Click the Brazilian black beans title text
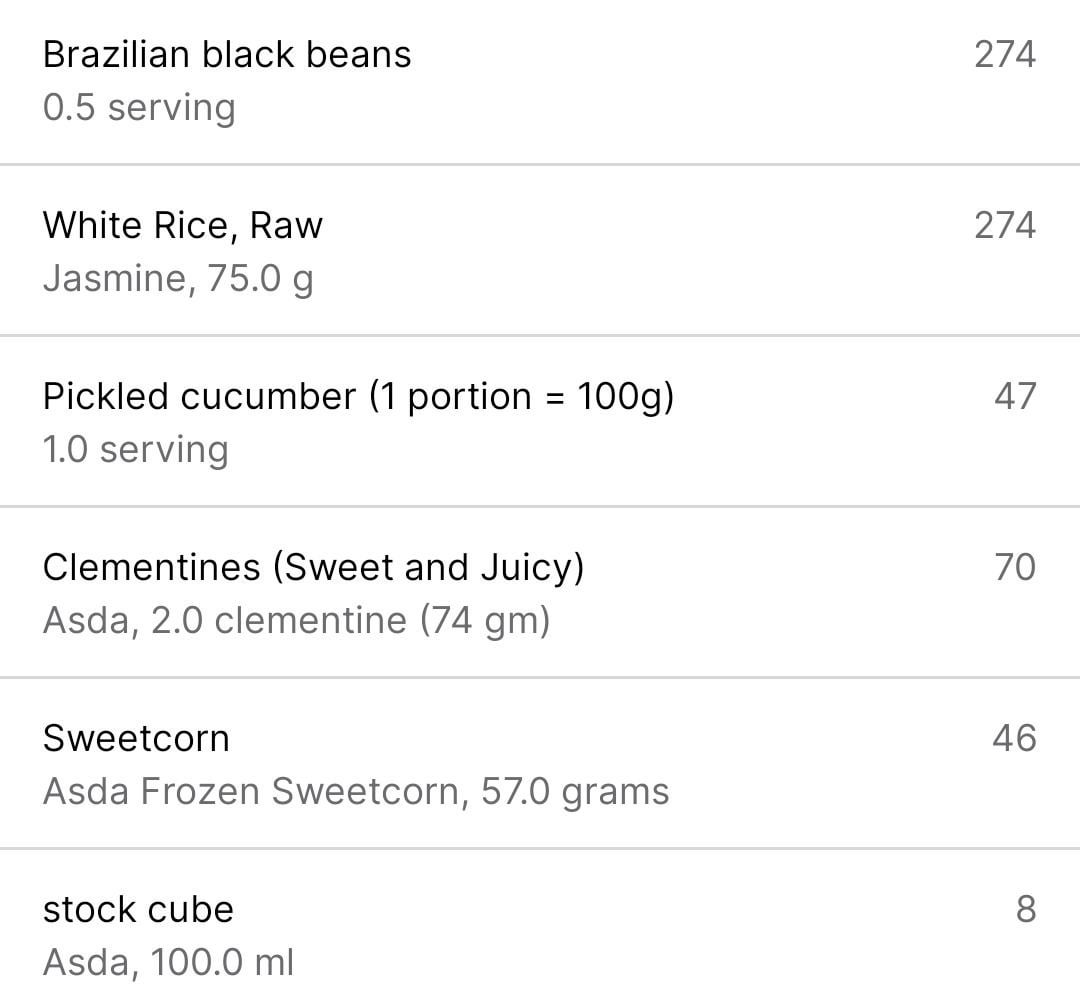This screenshot has height=1006, width=1080. [x=227, y=54]
